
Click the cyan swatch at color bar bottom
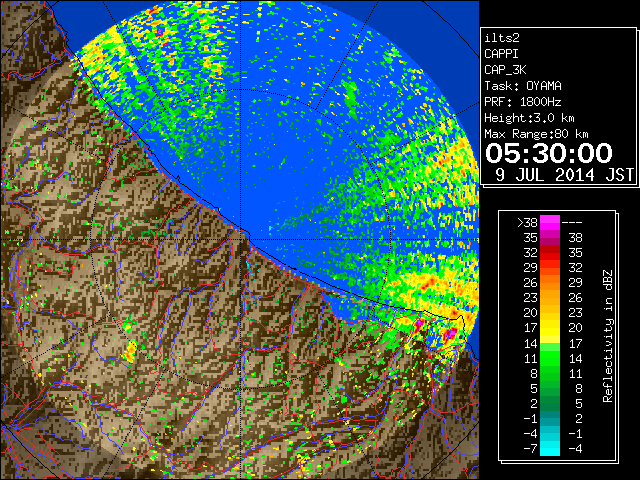[x=550, y=449]
